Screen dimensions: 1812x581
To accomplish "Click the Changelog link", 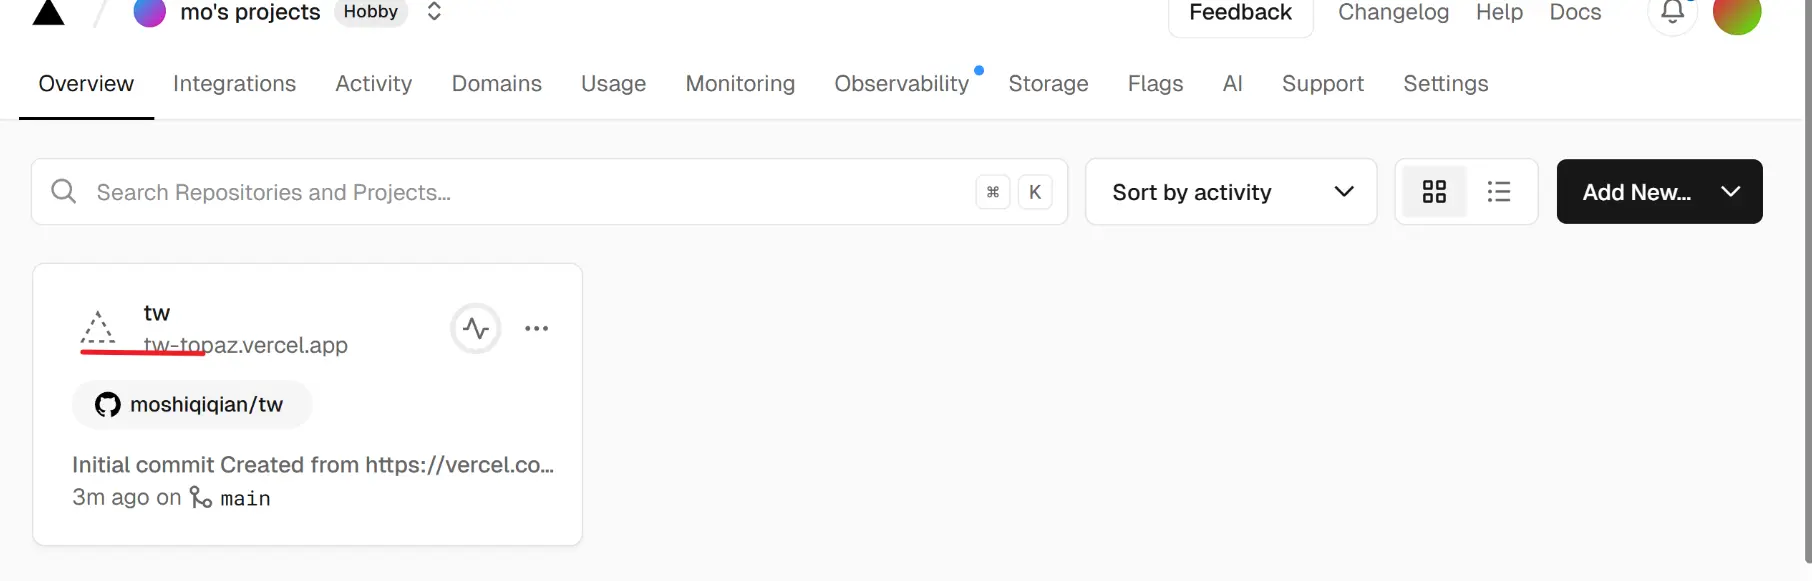I will coord(1393,13).
